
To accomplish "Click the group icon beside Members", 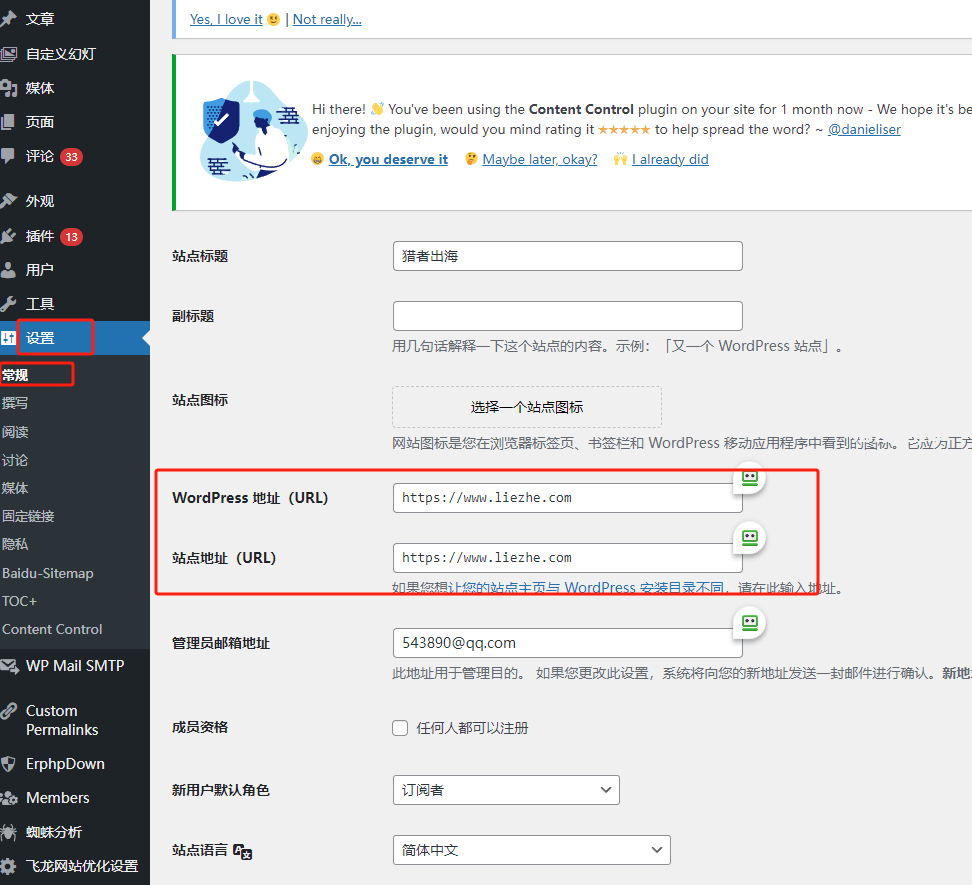I will pyautogui.click(x=9, y=798).
